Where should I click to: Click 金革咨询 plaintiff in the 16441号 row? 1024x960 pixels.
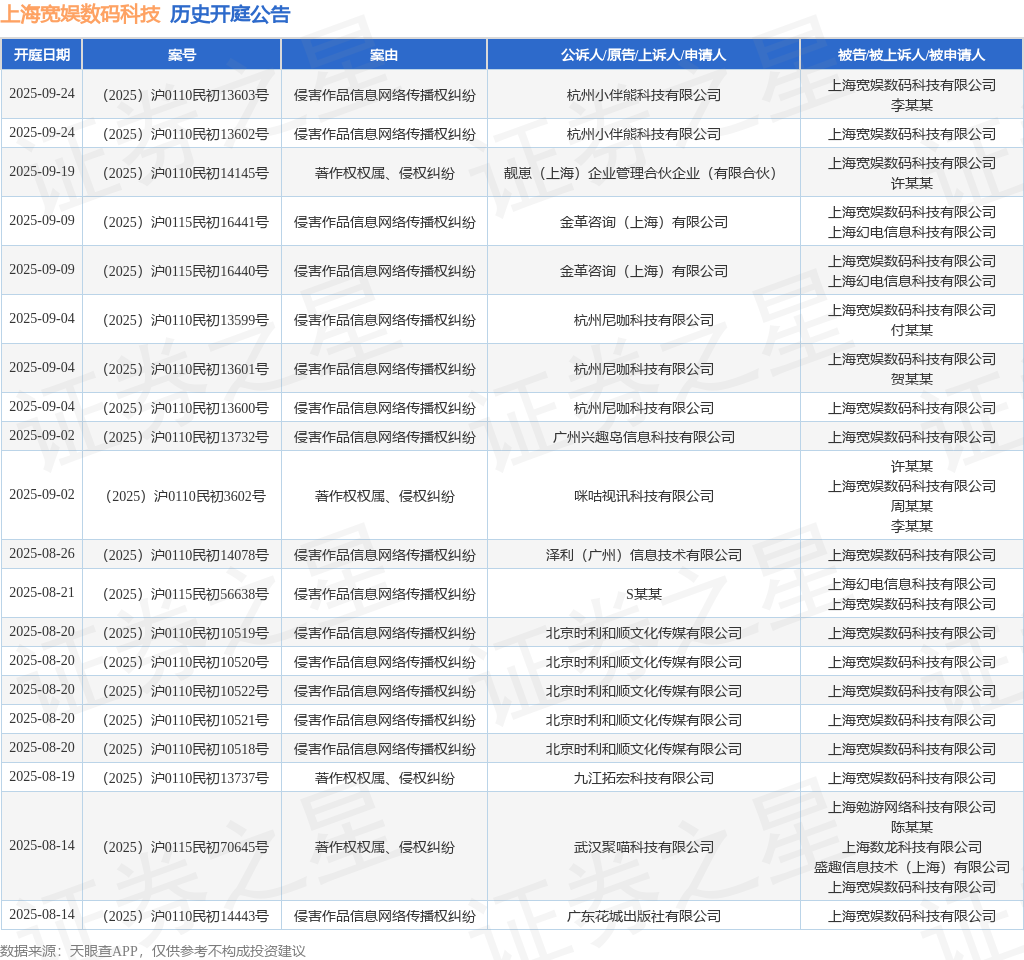pos(643,223)
